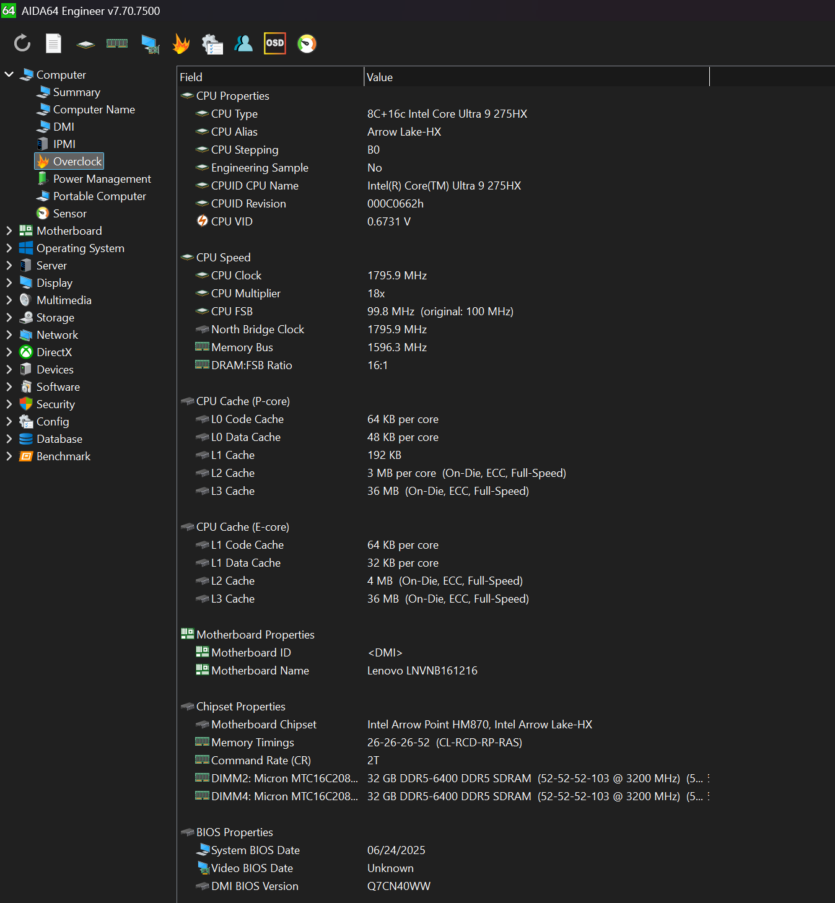Open the preferences checklist toolbar icon
Image resolution: width=835 pixels, height=903 pixels.
click(212, 44)
